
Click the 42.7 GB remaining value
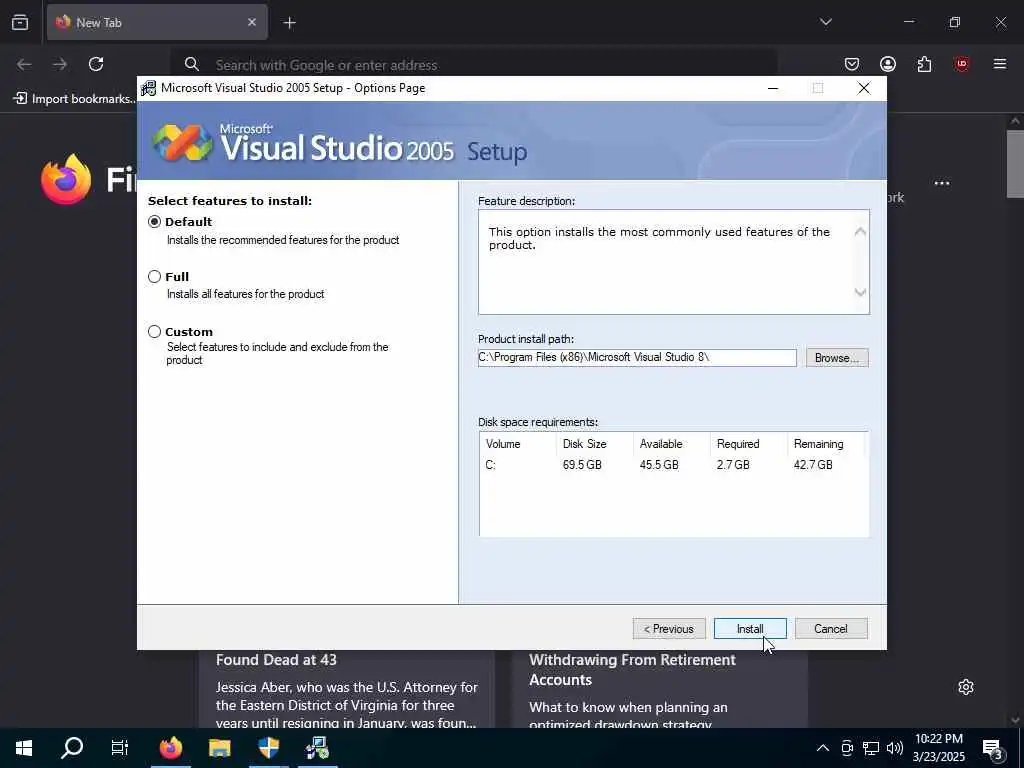813,465
